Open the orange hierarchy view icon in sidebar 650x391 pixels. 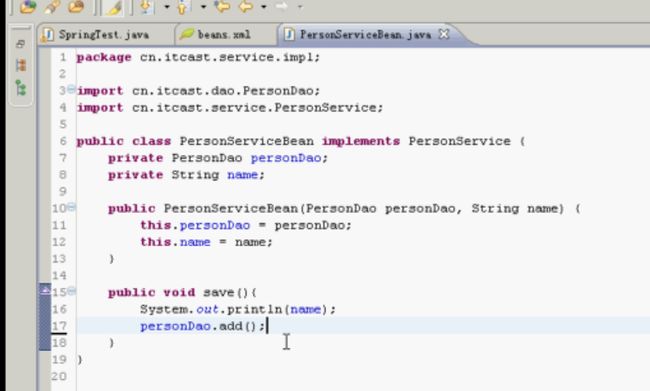[x=21, y=65]
